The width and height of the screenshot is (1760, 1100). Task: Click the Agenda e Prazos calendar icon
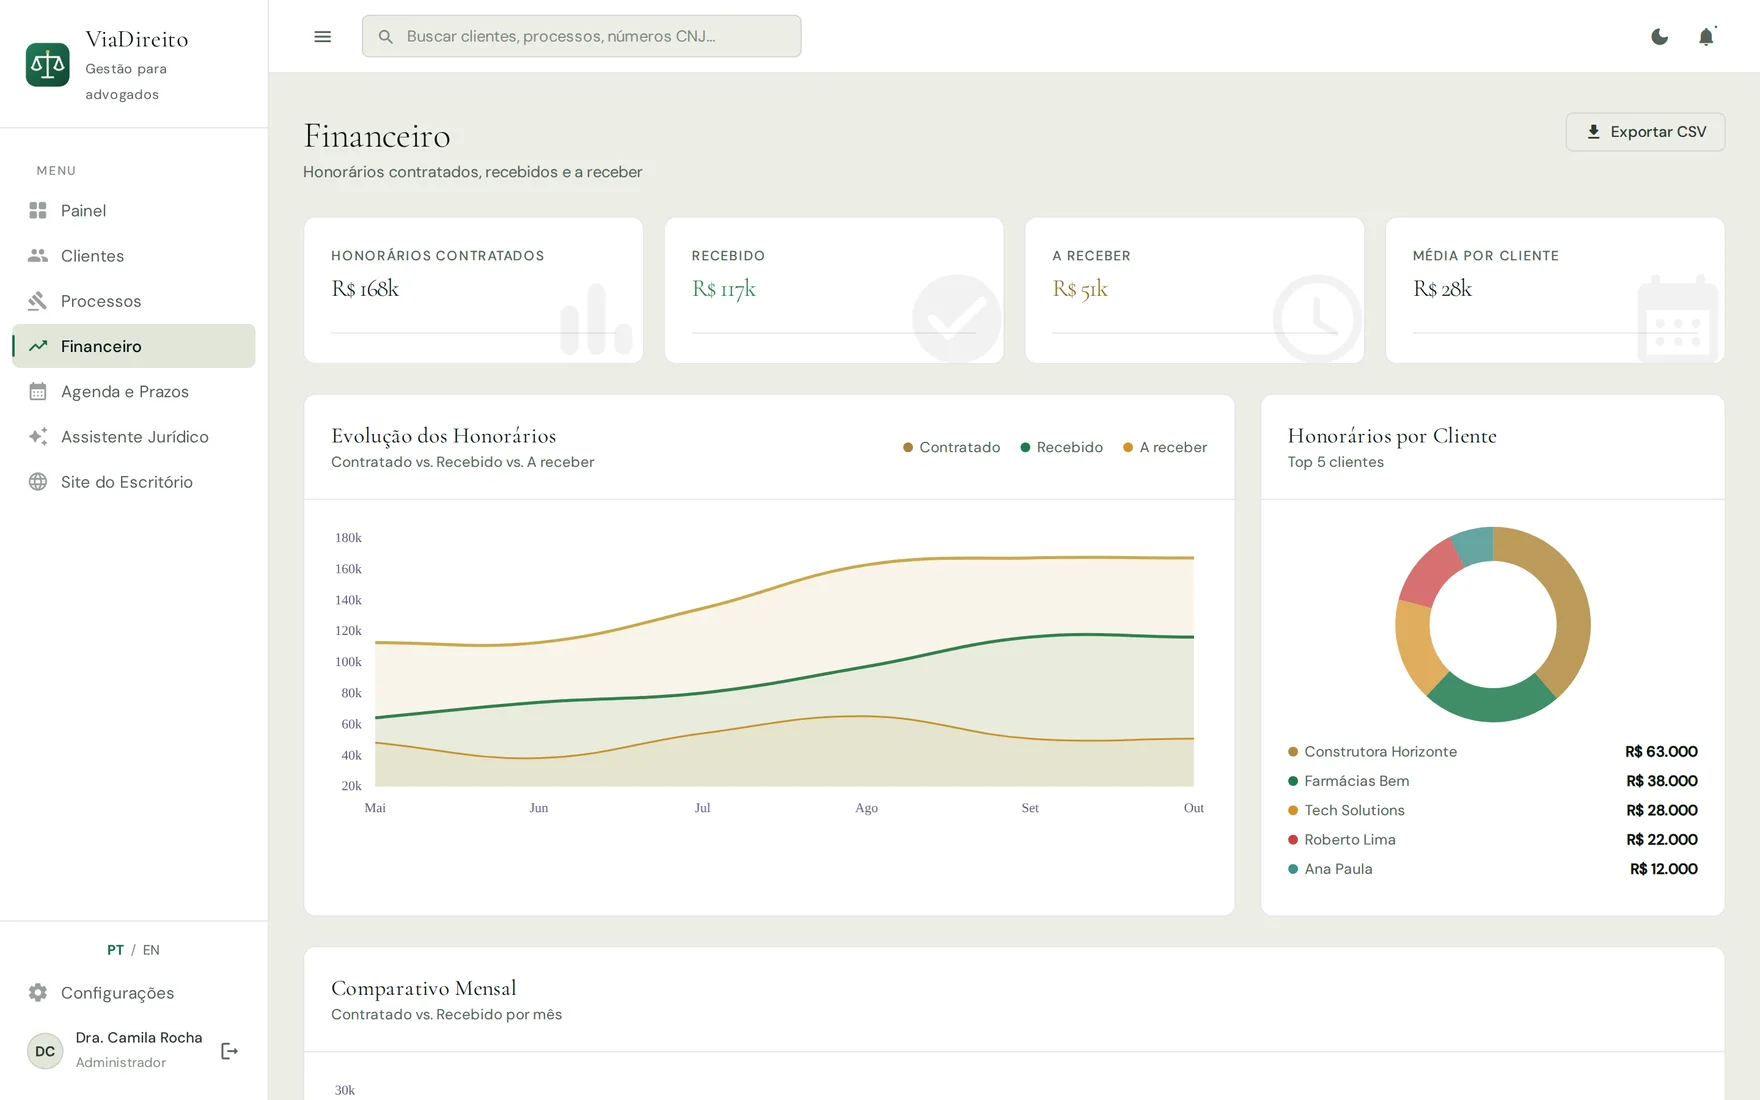38,392
